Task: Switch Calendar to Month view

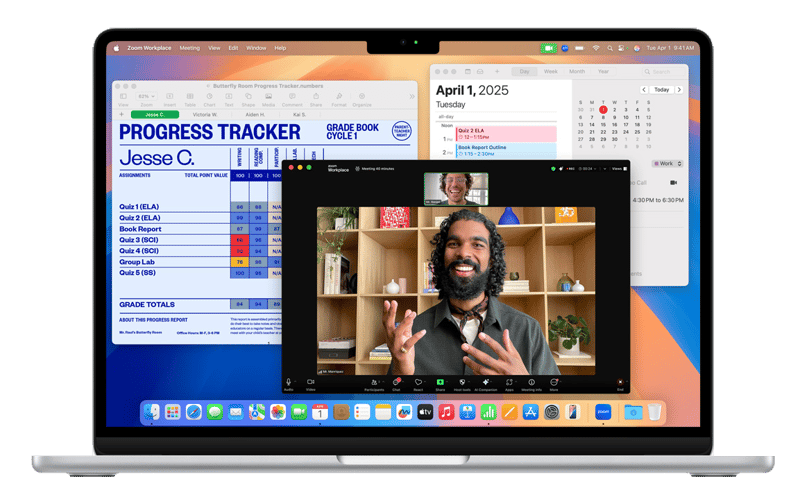Action: (x=577, y=71)
